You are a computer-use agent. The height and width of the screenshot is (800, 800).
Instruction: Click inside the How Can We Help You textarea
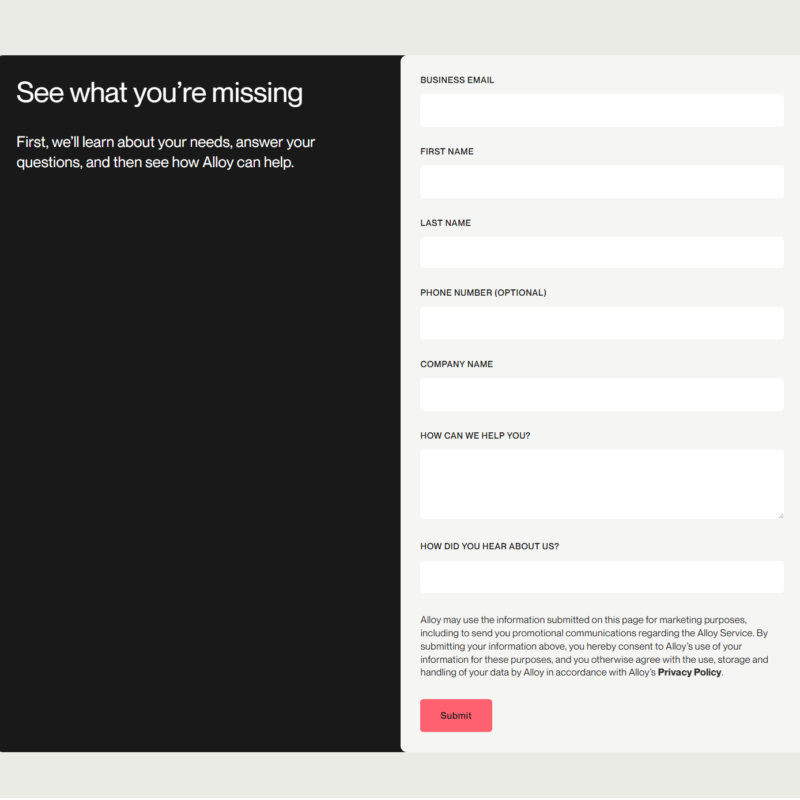(x=601, y=484)
